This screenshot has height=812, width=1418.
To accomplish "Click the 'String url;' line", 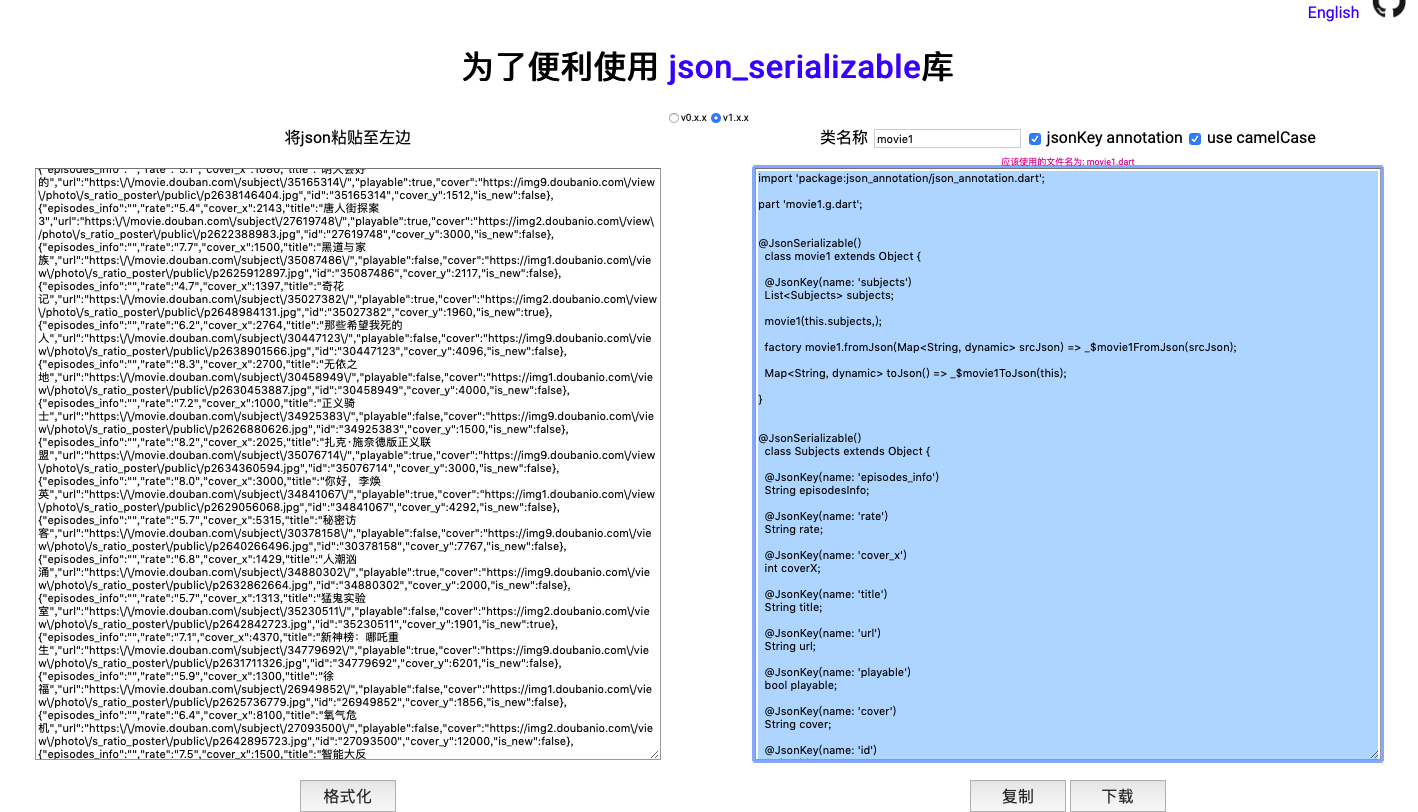I will click(790, 646).
